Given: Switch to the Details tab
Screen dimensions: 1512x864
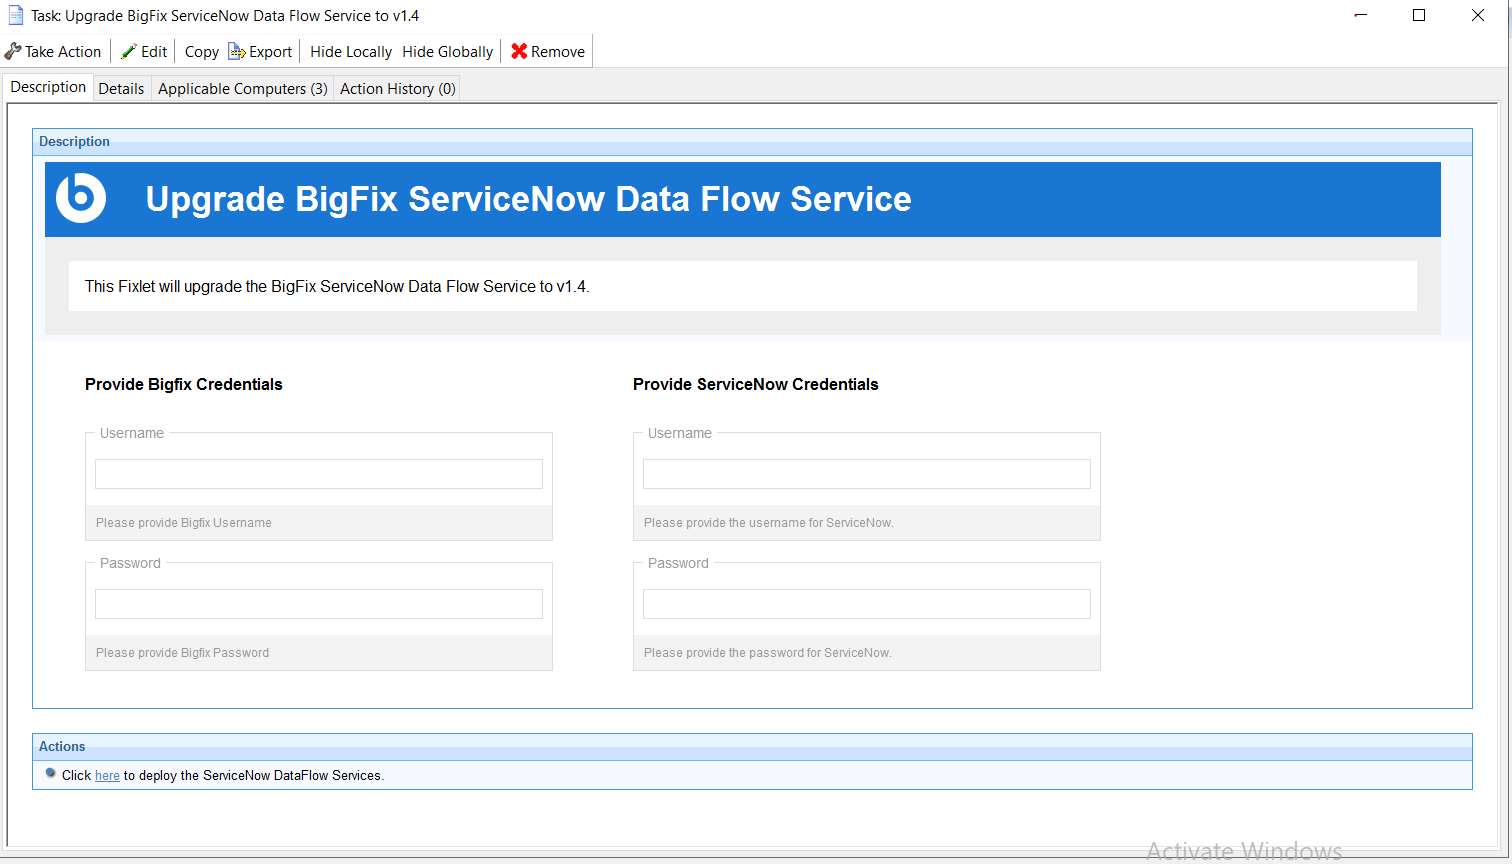Looking at the screenshot, I should pyautogui.click(x=121, y=89).
